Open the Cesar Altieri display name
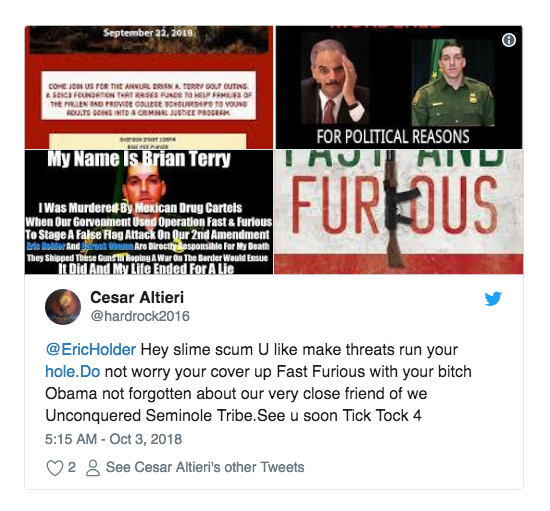The height and width of the screenshot is (511, 550). pos(137,297)
